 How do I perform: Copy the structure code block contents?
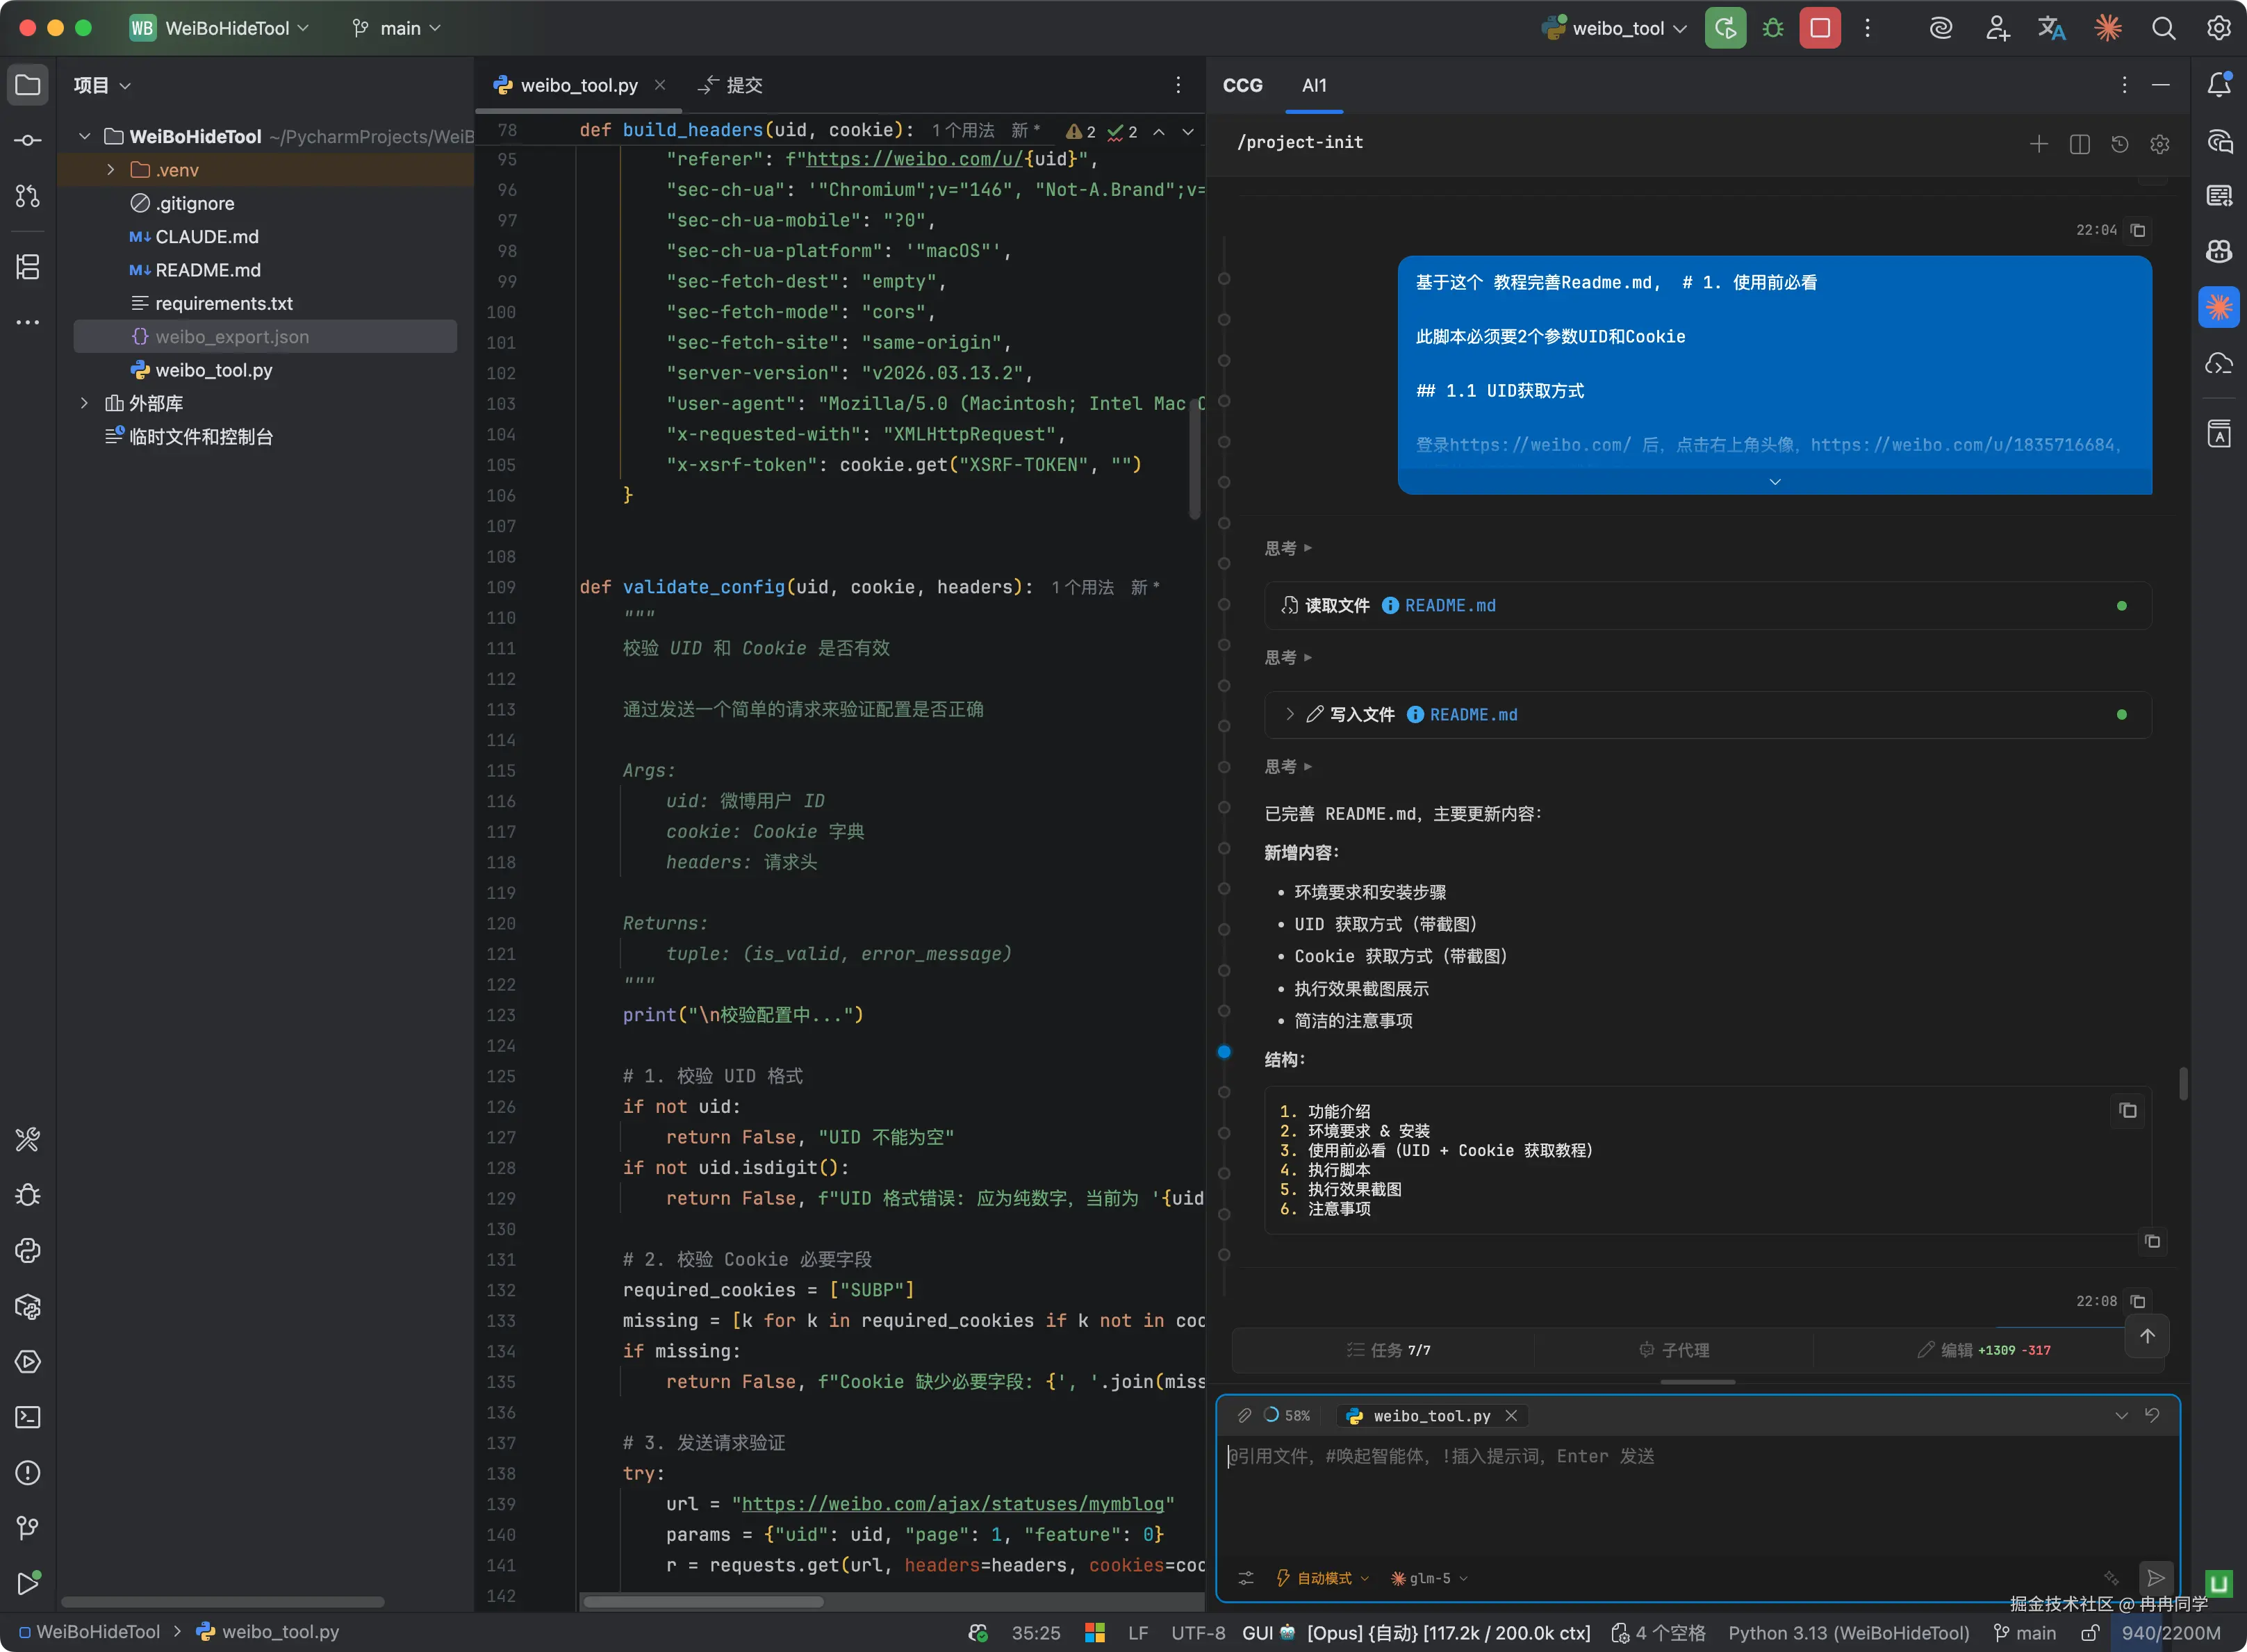coord(2128,1110)
